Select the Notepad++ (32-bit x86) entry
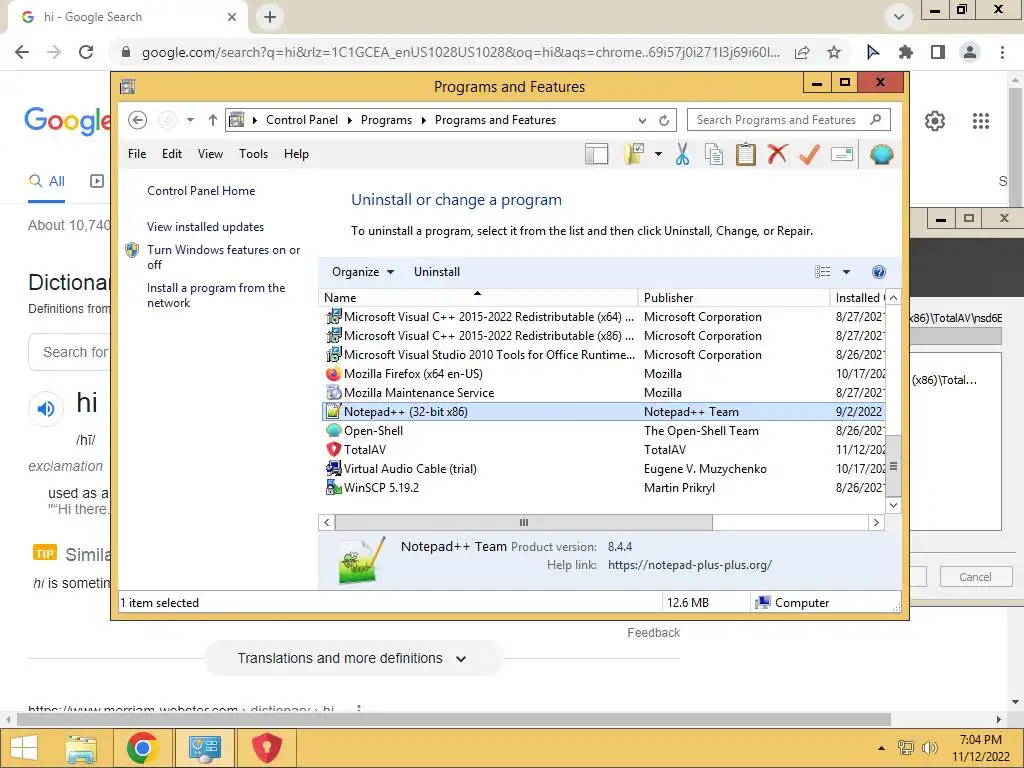 (603, 411)
